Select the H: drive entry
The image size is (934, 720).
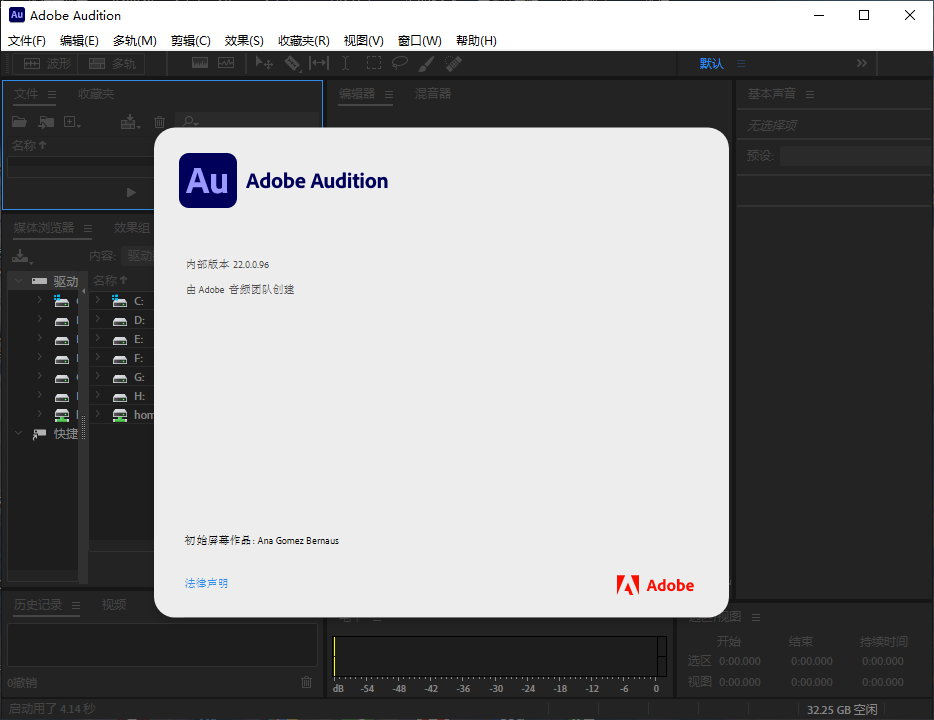click(x=139, y=396)
